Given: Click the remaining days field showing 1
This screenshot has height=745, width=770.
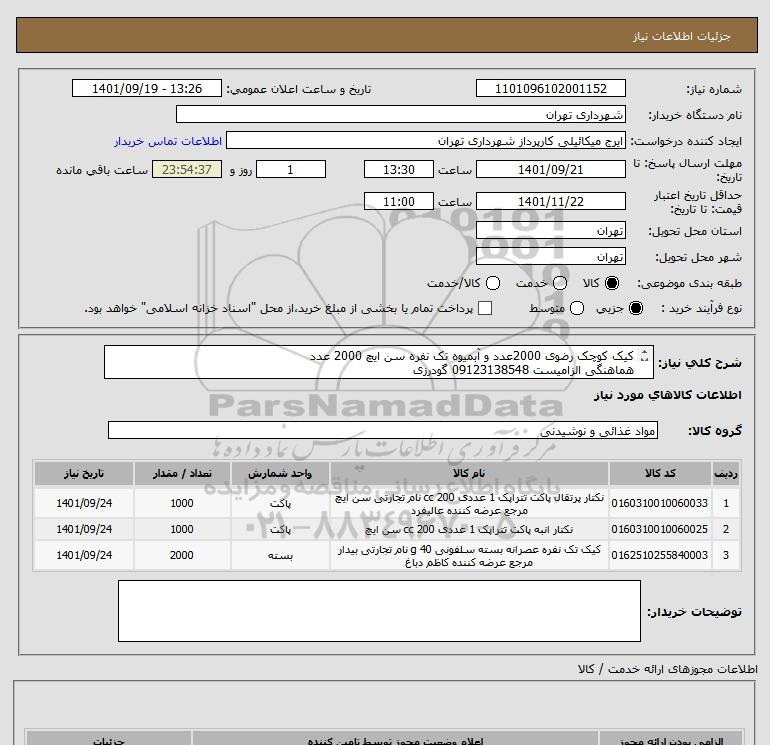Looking at the screenshot, I should (x=291, y=169).
